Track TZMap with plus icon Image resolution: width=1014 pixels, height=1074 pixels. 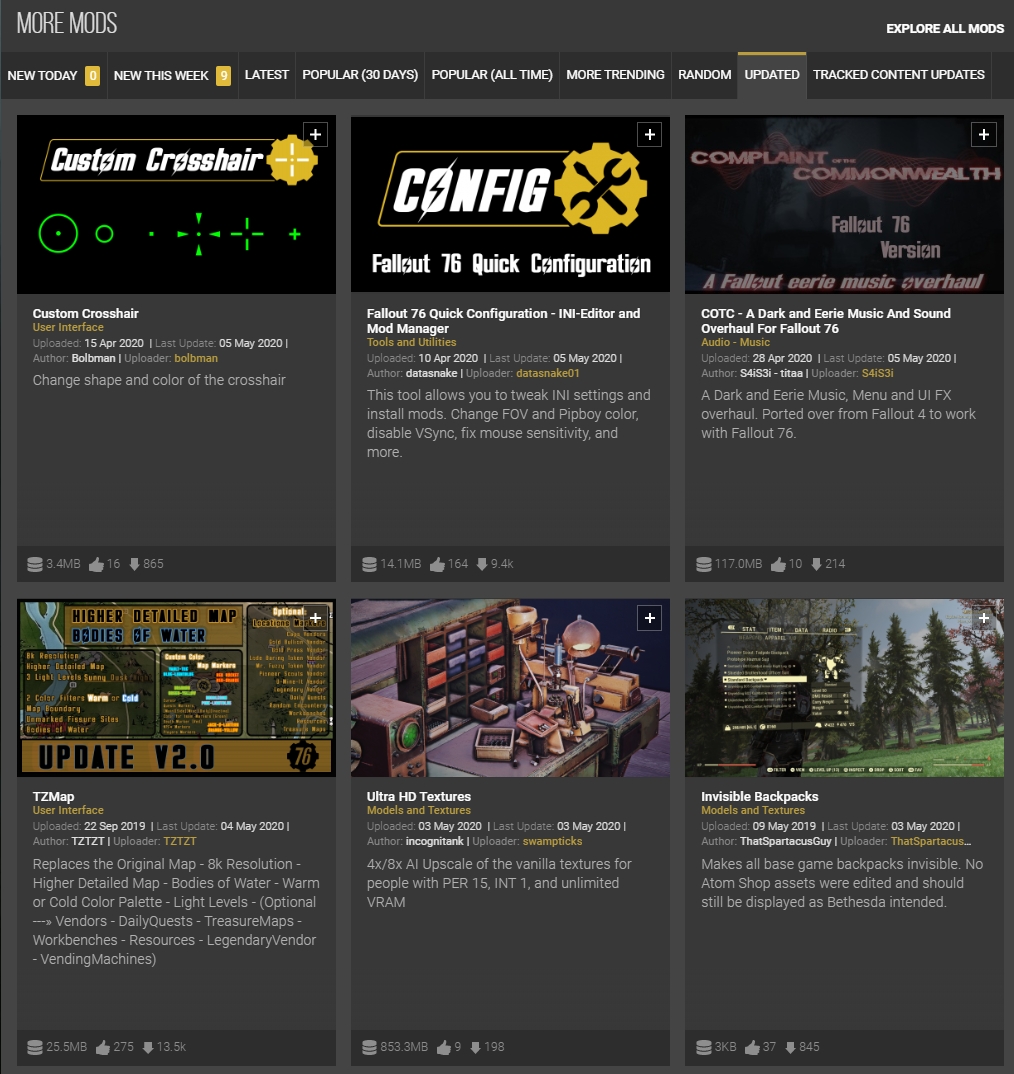[315, 618]
